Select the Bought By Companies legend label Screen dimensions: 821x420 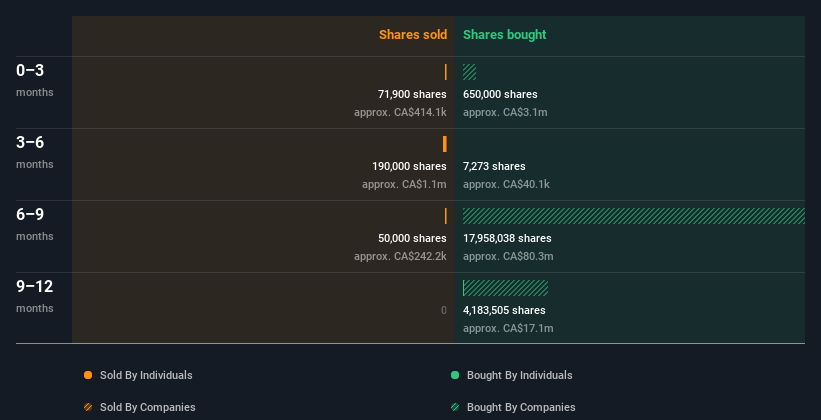(x=521, y=407)
